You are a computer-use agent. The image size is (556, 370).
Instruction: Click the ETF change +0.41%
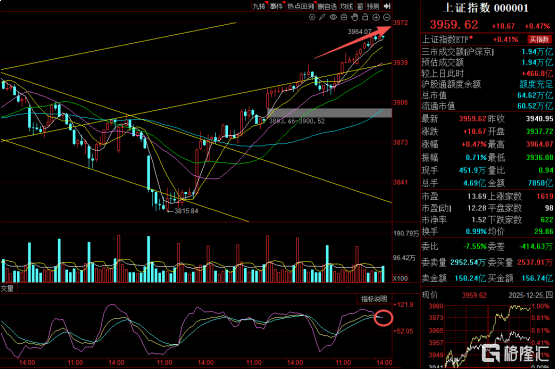tap(506, 39)
